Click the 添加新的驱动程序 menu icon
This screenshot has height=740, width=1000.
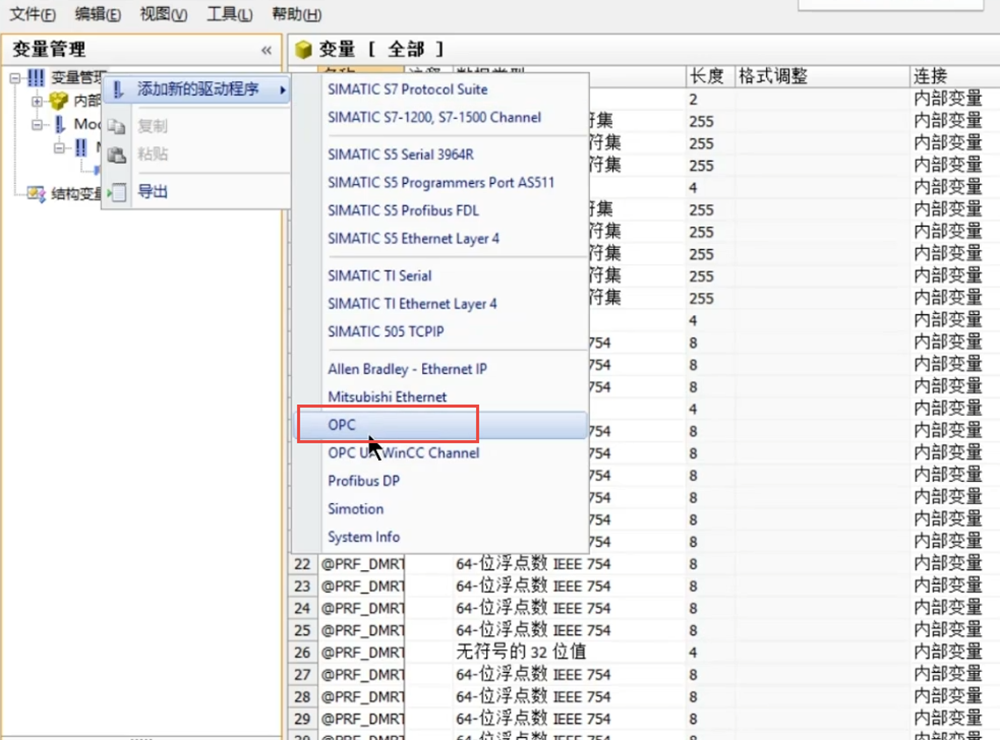pyautogui.click(x=117, y=90)
